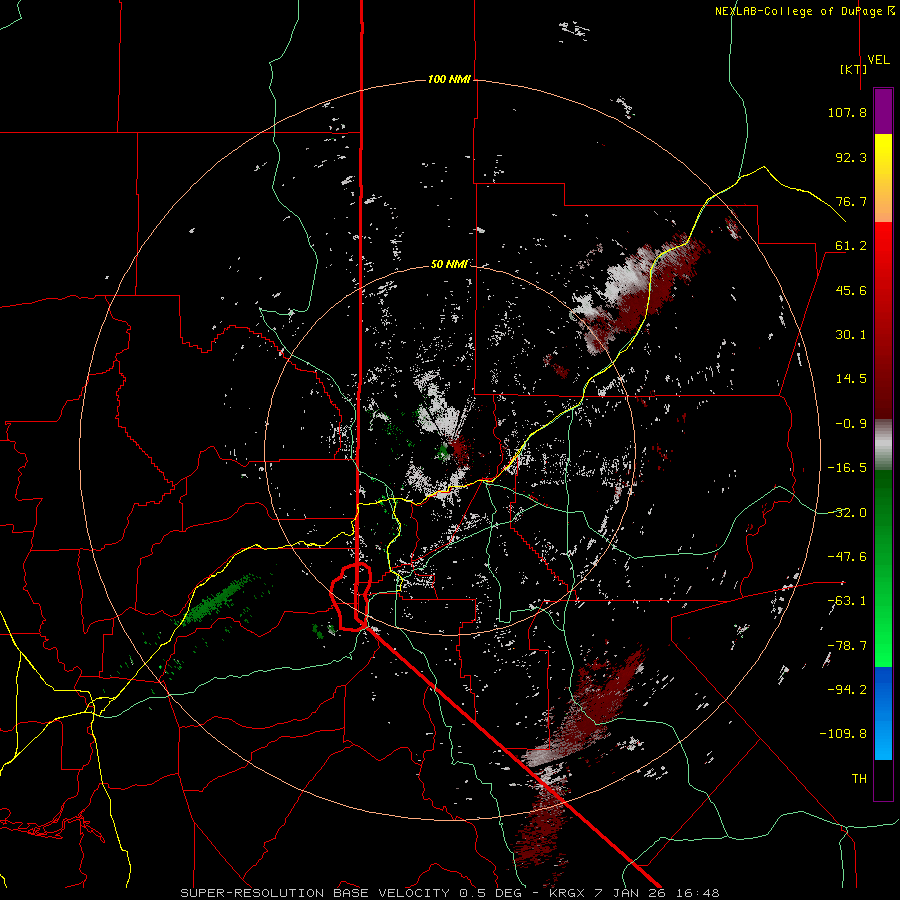900x900 pixels.
Task: Click the -94.2 velocity scale value
Action: point(847,690)
